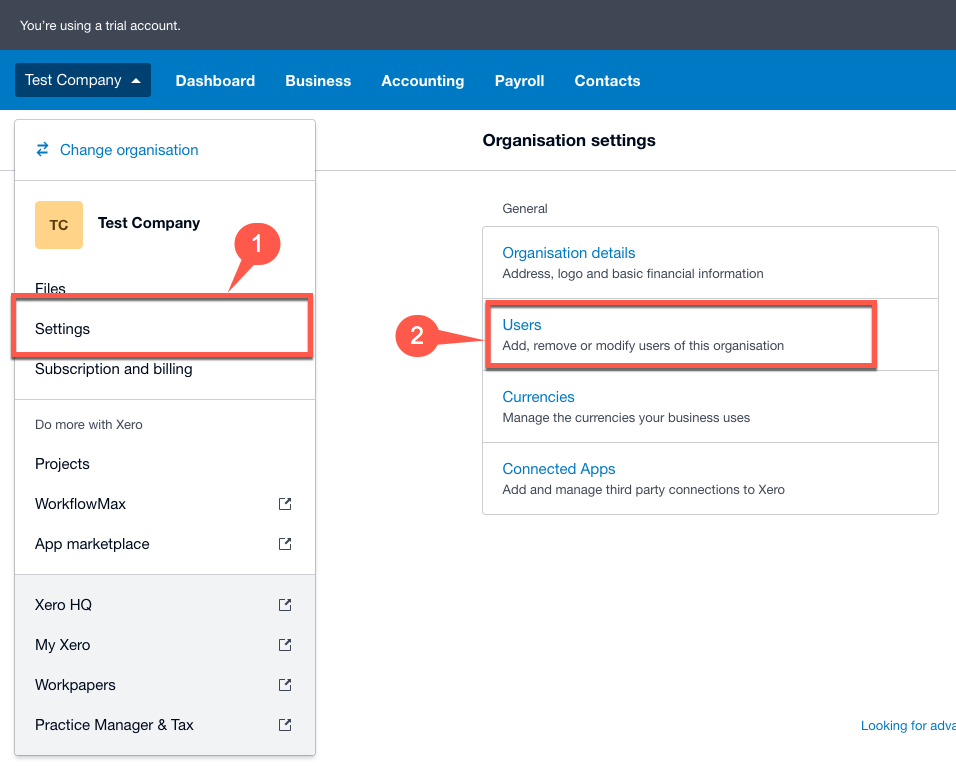
Task: Click the 'General' section label
Action: tap(524, 209)
